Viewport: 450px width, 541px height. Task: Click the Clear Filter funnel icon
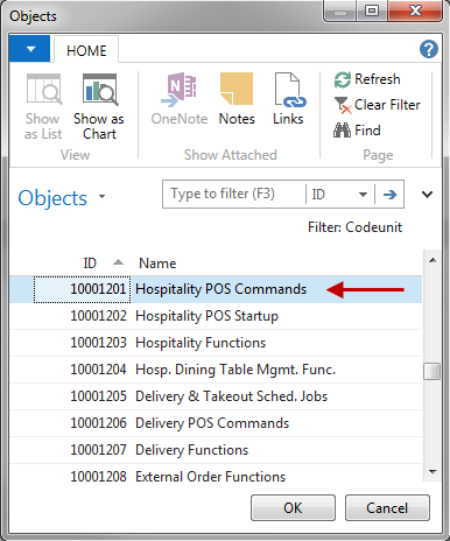342,105
